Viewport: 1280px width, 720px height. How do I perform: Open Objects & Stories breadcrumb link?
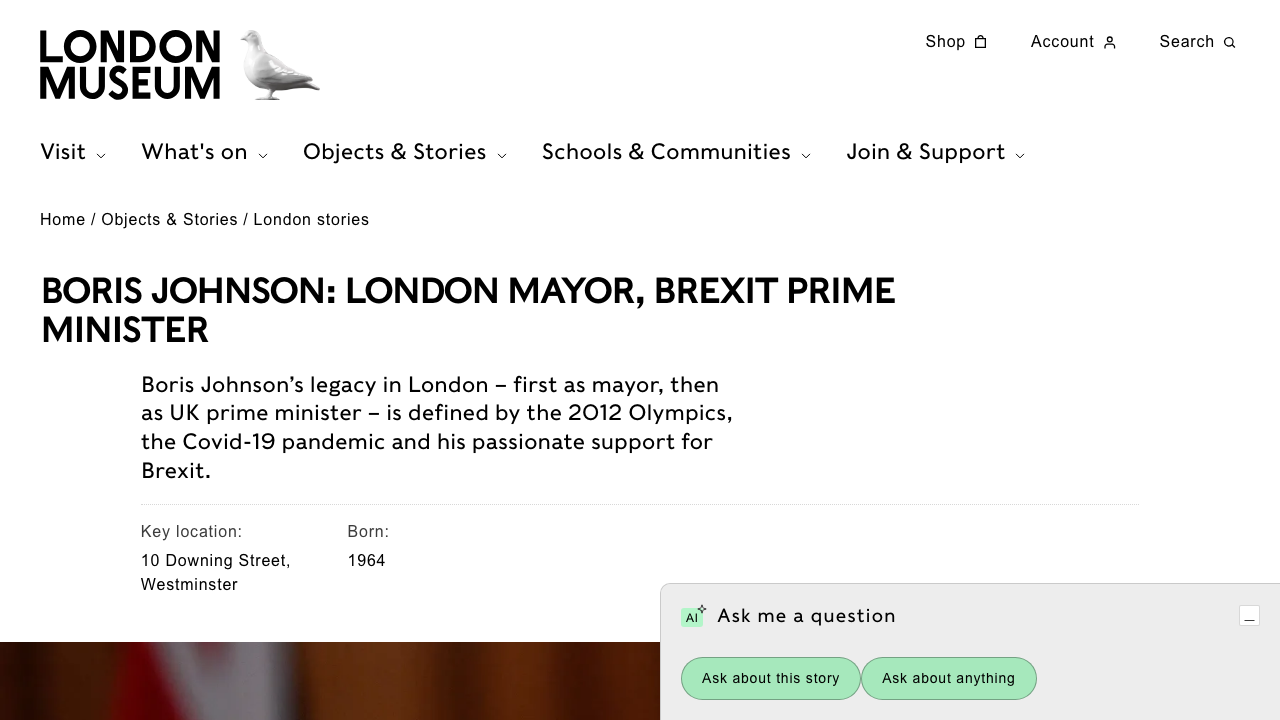point(169,219)
